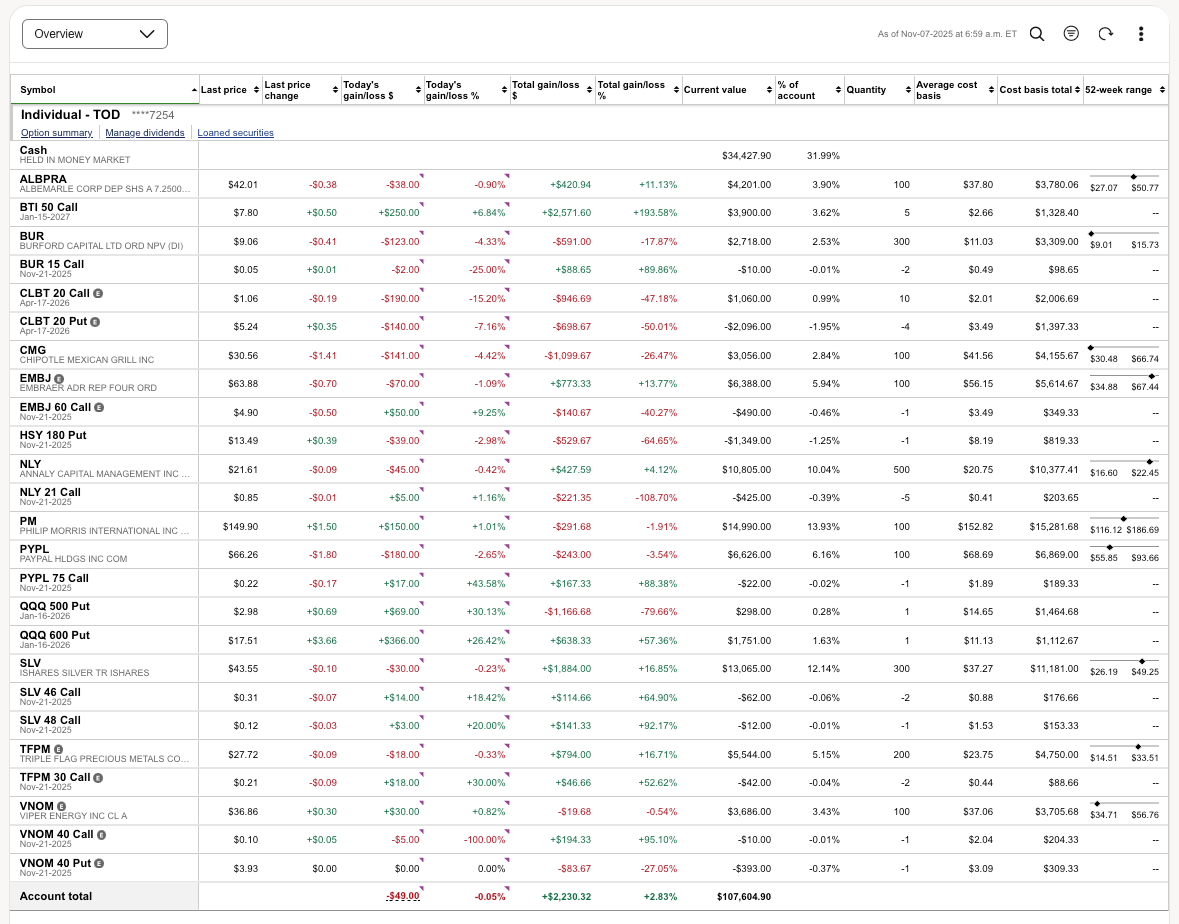Sort by the 52-week range column header

coord(1162,90)
